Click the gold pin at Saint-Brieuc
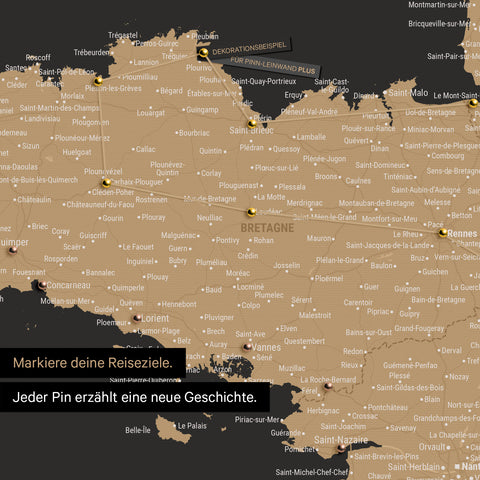The height and width of the screenshot is (480, 480). coord(252,124)
